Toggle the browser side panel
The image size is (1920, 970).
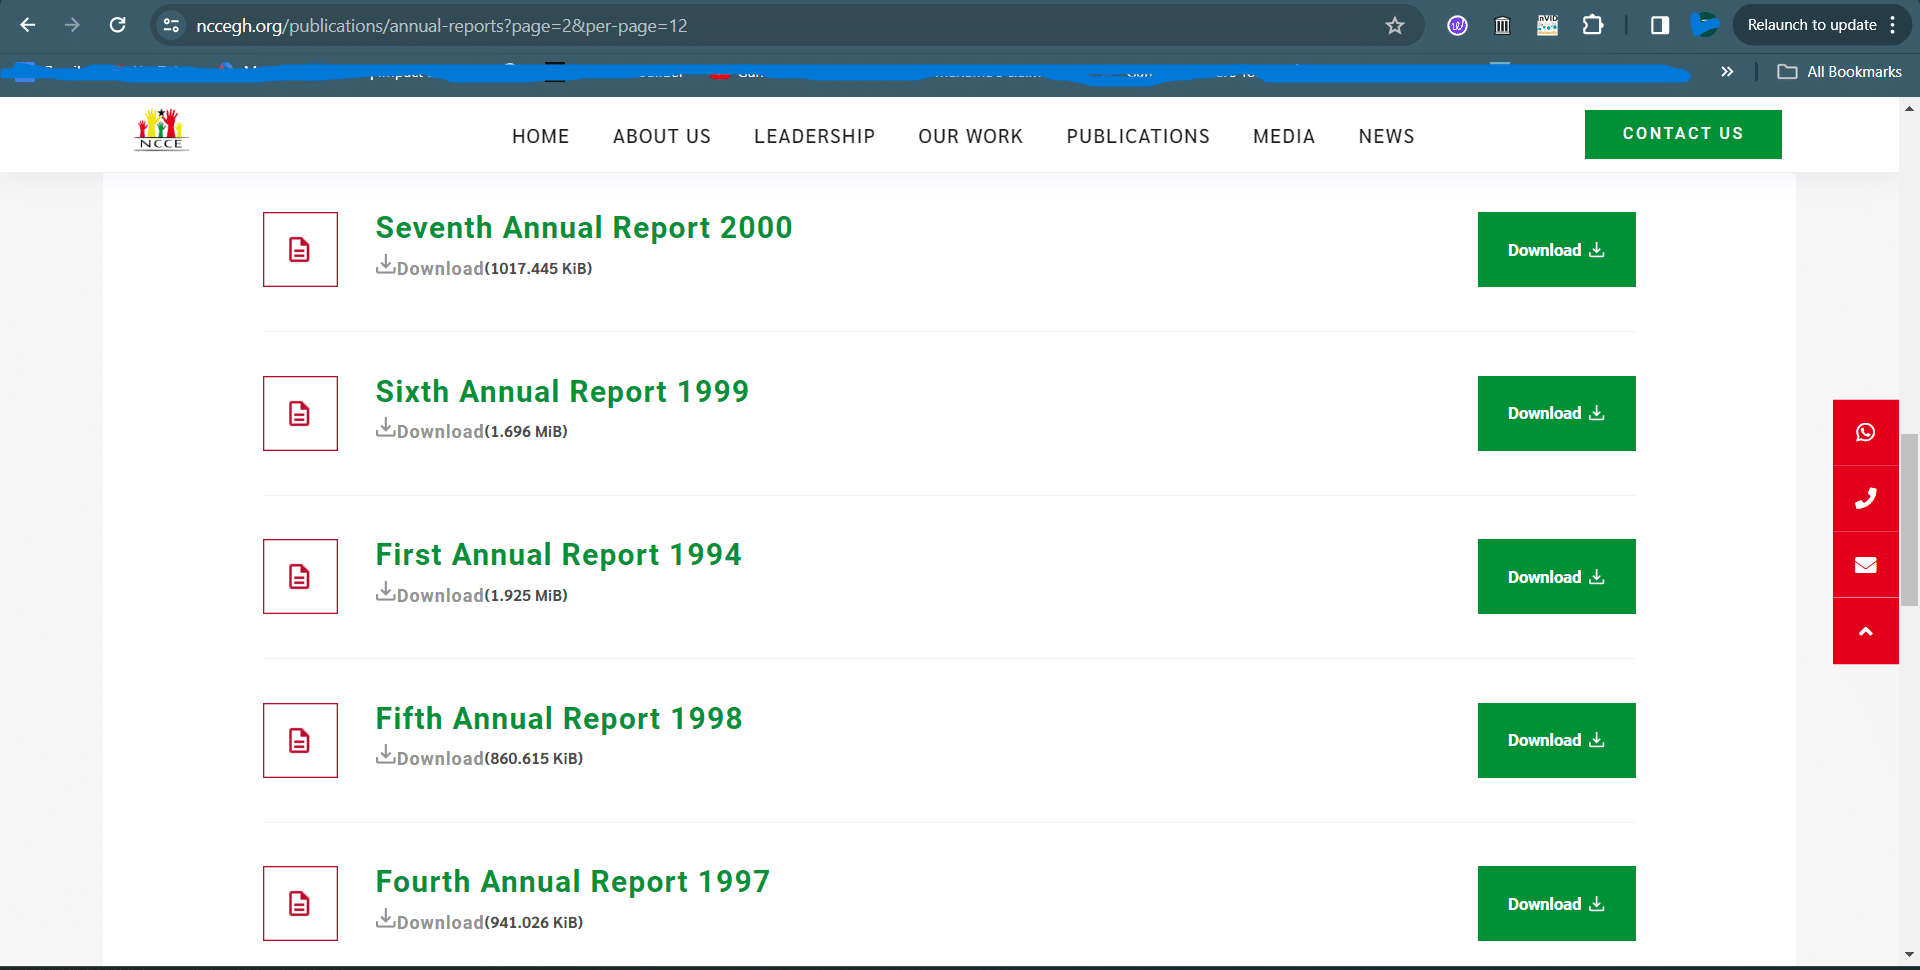point(1660,26)
